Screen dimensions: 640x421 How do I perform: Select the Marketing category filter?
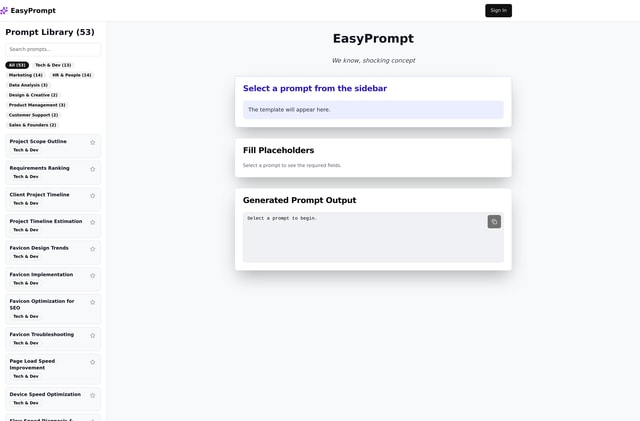26,75
